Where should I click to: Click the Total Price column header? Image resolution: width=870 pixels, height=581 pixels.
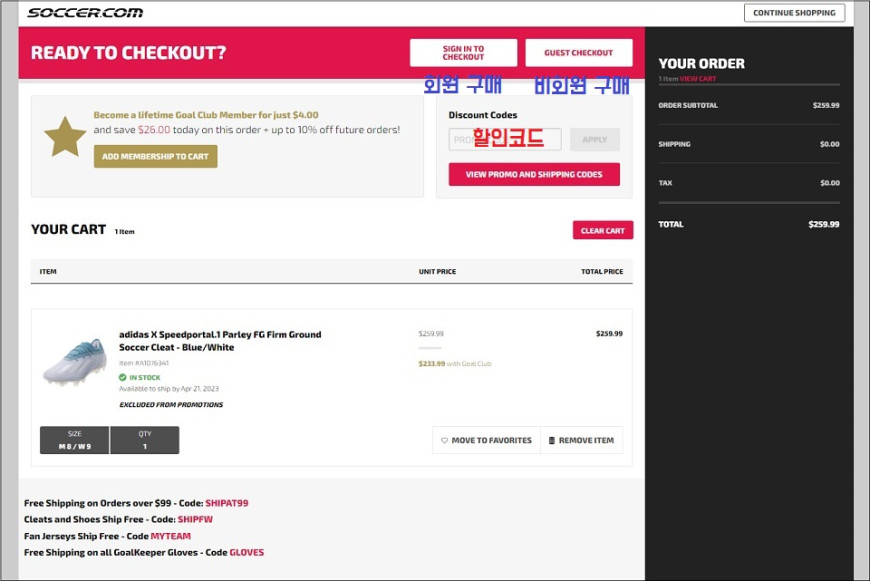tap(602, 271)
